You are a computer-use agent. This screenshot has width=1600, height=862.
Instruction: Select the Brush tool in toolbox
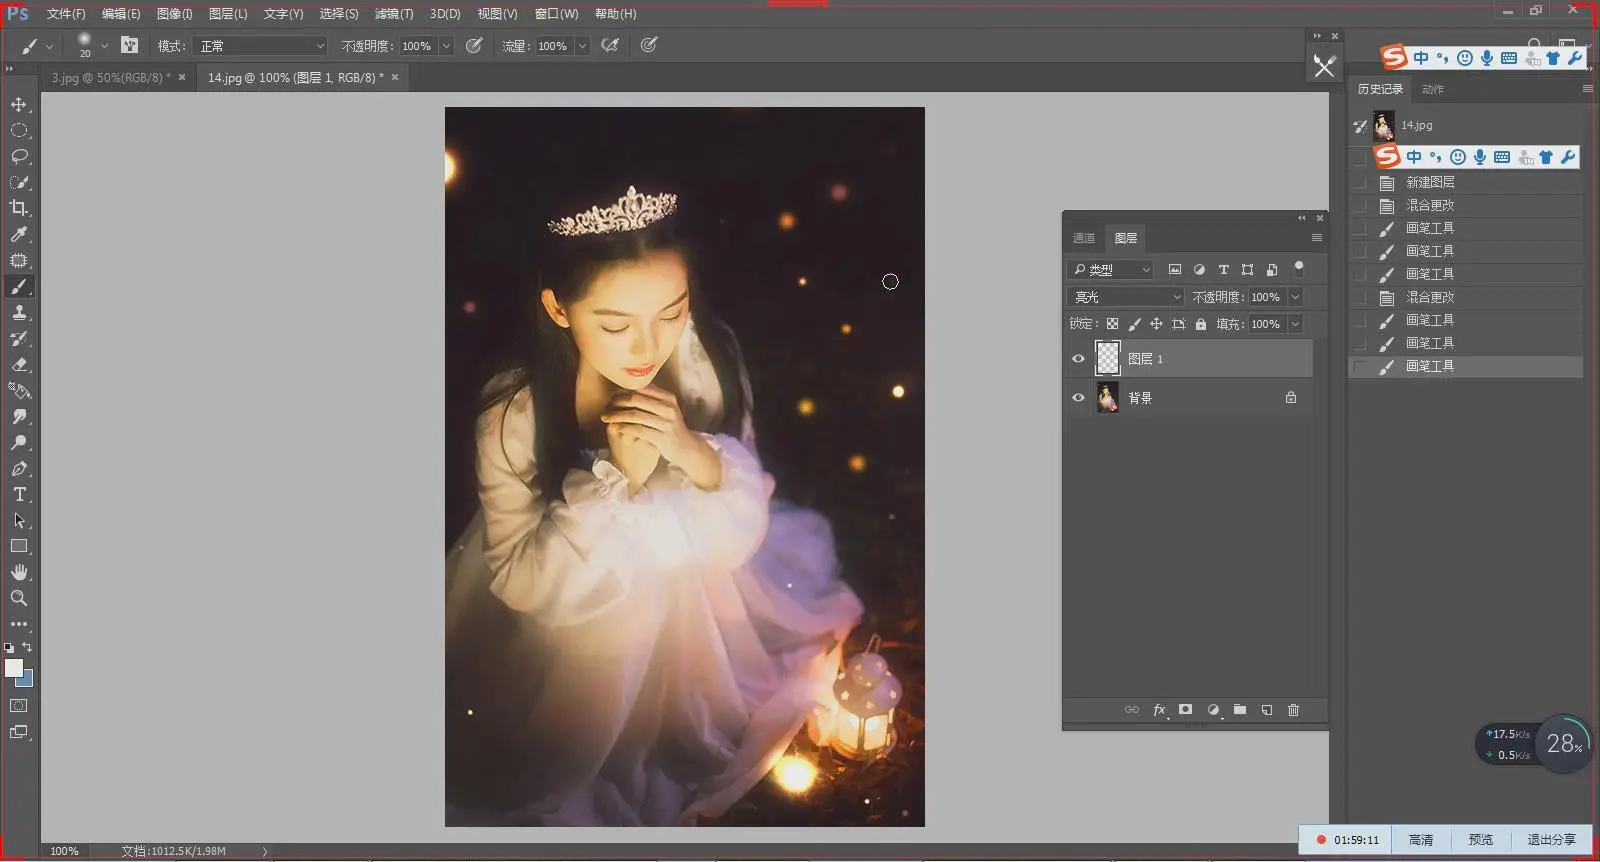point(19,287)
